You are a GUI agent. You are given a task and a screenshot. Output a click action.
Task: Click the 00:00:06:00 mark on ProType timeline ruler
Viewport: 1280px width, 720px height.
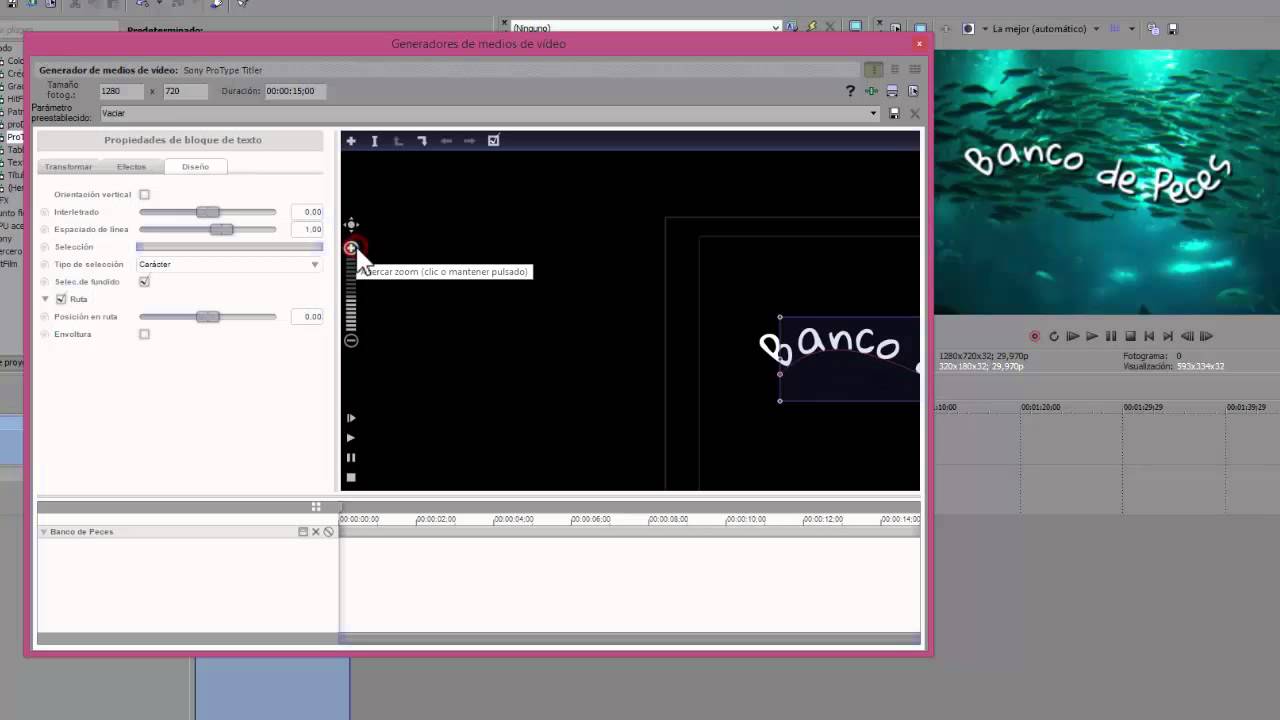pyautogui.click(x=590, y=520)
